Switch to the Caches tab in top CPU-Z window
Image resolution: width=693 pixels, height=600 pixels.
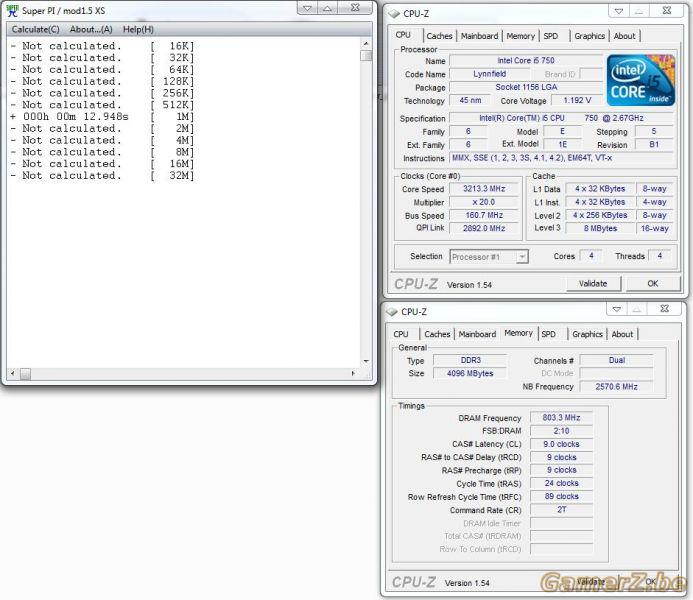(439, 36)
